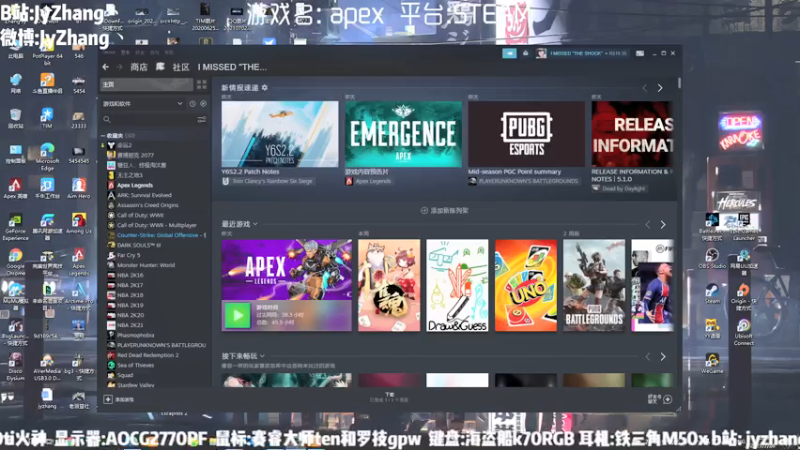Screen dimensions: 800x450
Task: Open Among Us desktop icon
Action: 79,223
